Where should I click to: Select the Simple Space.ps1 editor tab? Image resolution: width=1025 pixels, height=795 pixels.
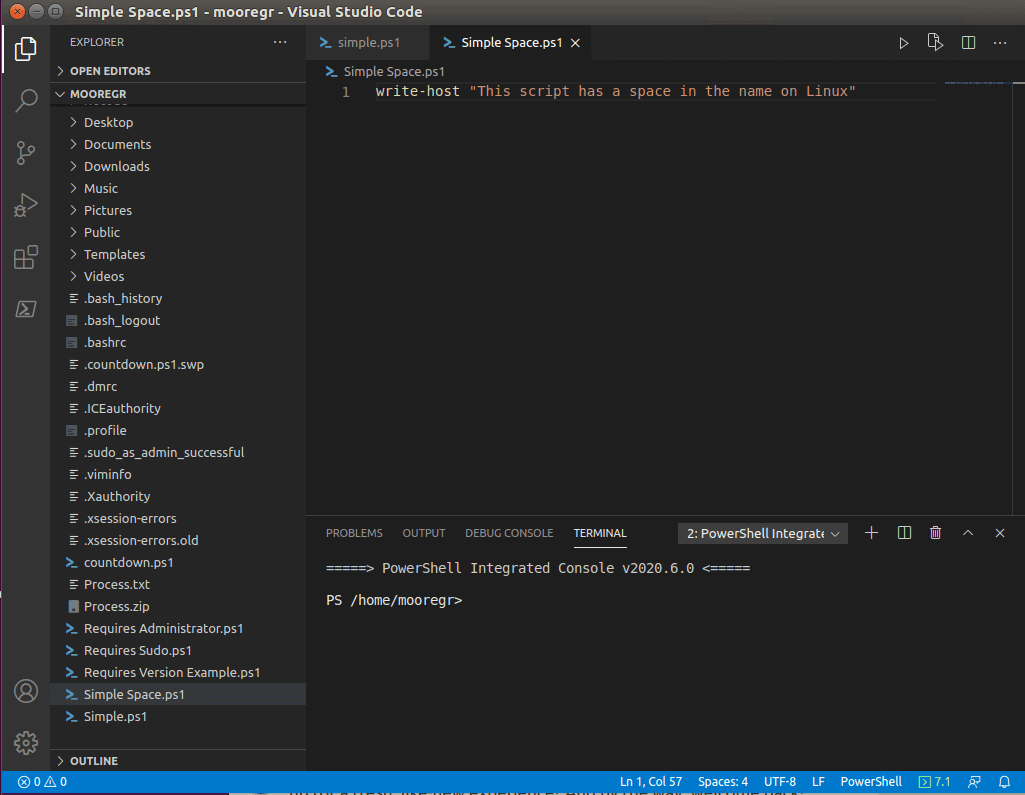click(512, 42)
